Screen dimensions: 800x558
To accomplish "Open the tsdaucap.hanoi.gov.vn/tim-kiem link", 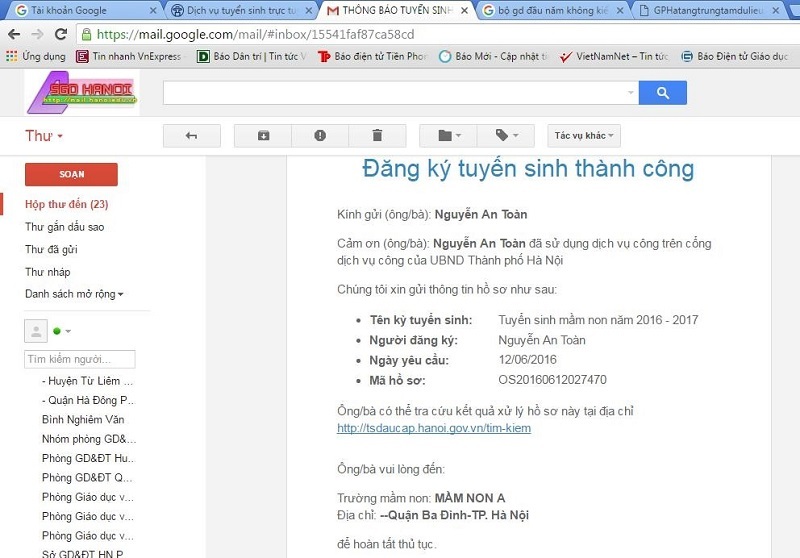I will pos(434,428).
